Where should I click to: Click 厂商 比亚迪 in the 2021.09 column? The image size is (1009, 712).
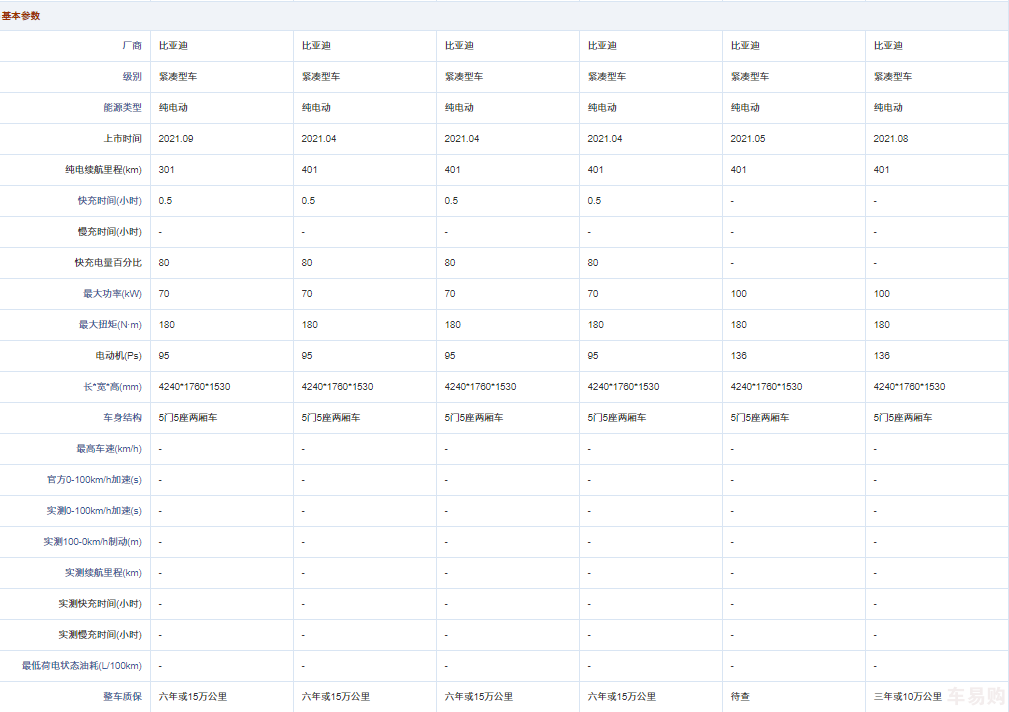click(173, 46)
